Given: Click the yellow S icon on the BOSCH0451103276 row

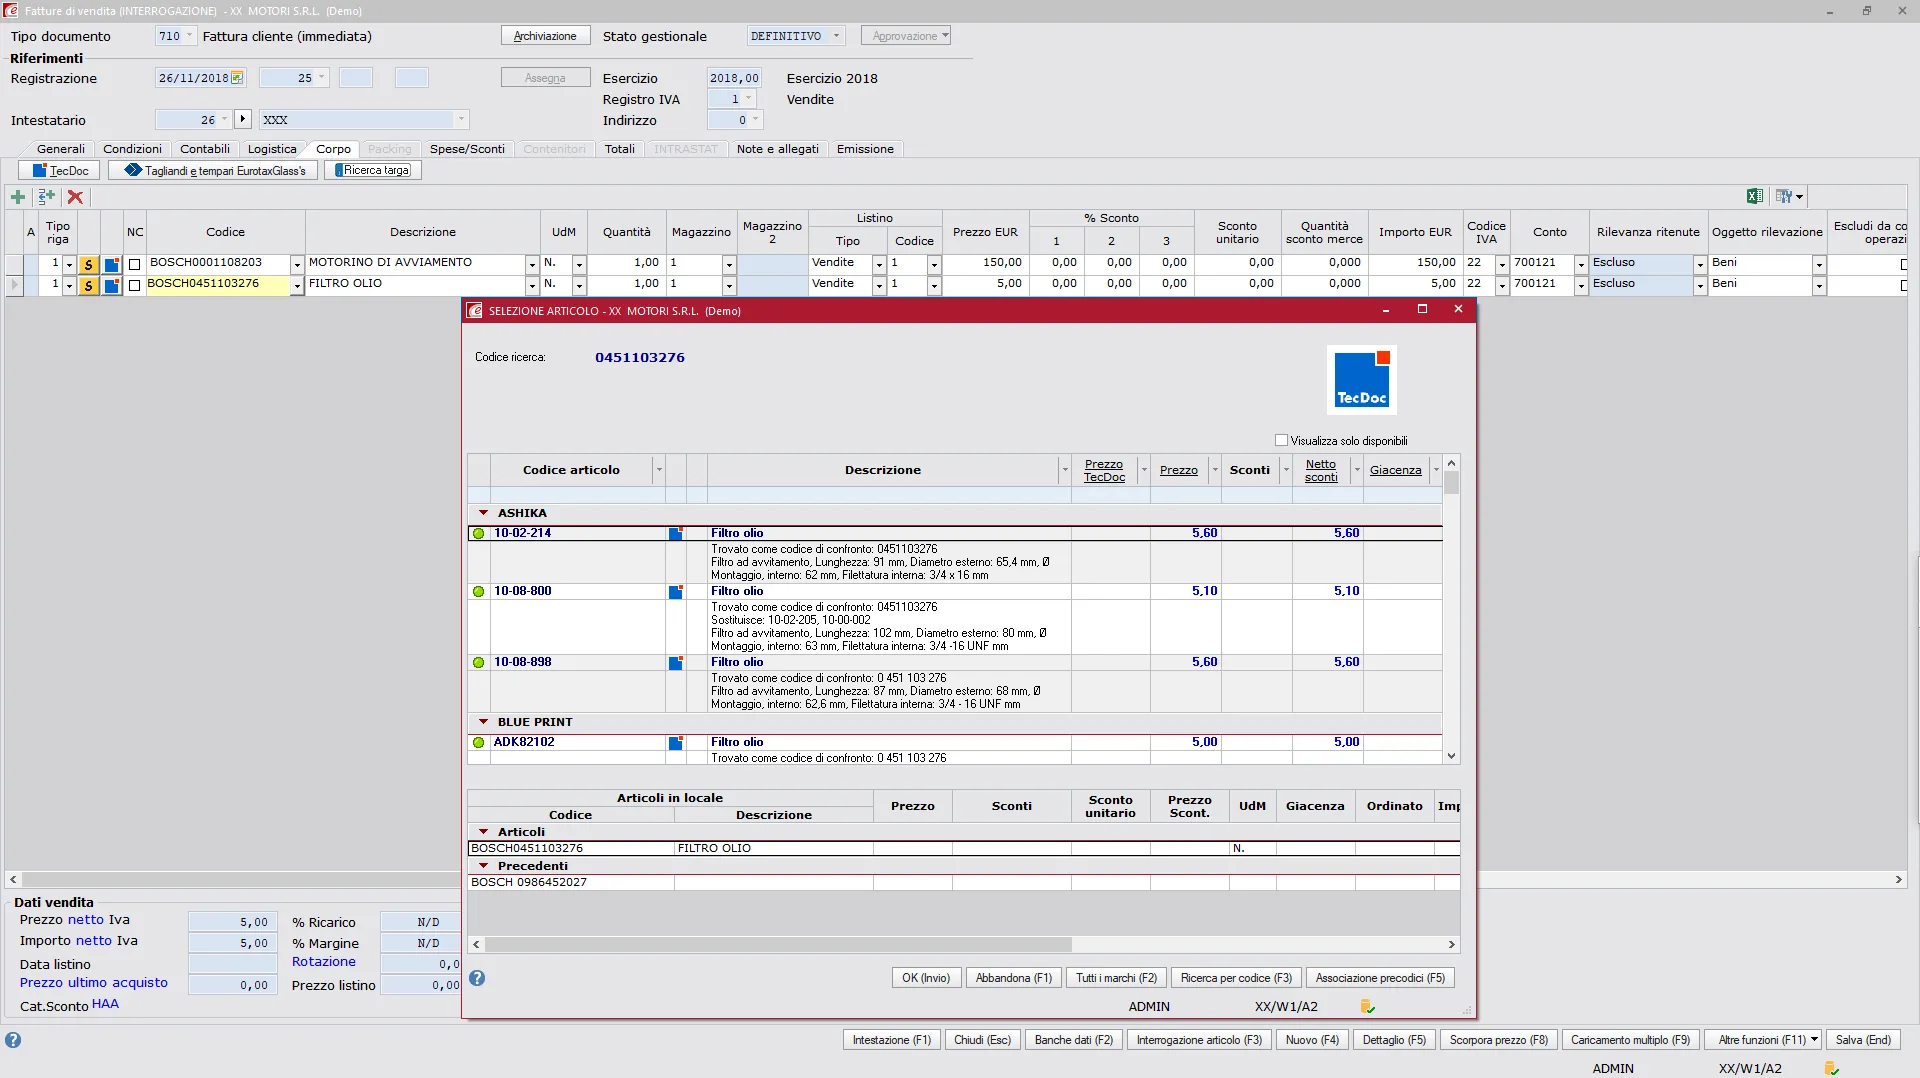Looking at the screenshot, I should point(89,285).
